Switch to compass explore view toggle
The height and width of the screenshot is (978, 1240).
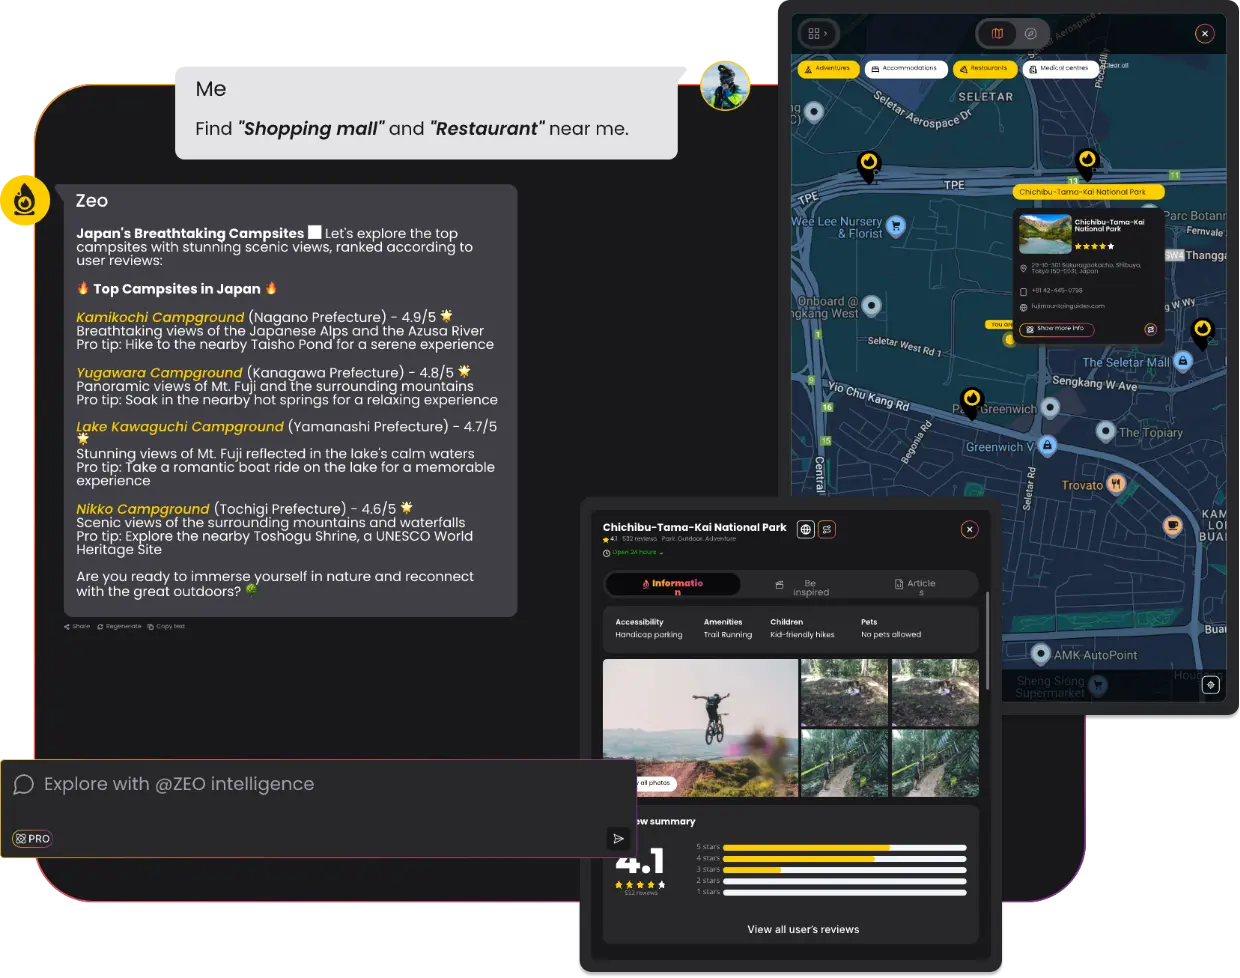[1031, 34]
